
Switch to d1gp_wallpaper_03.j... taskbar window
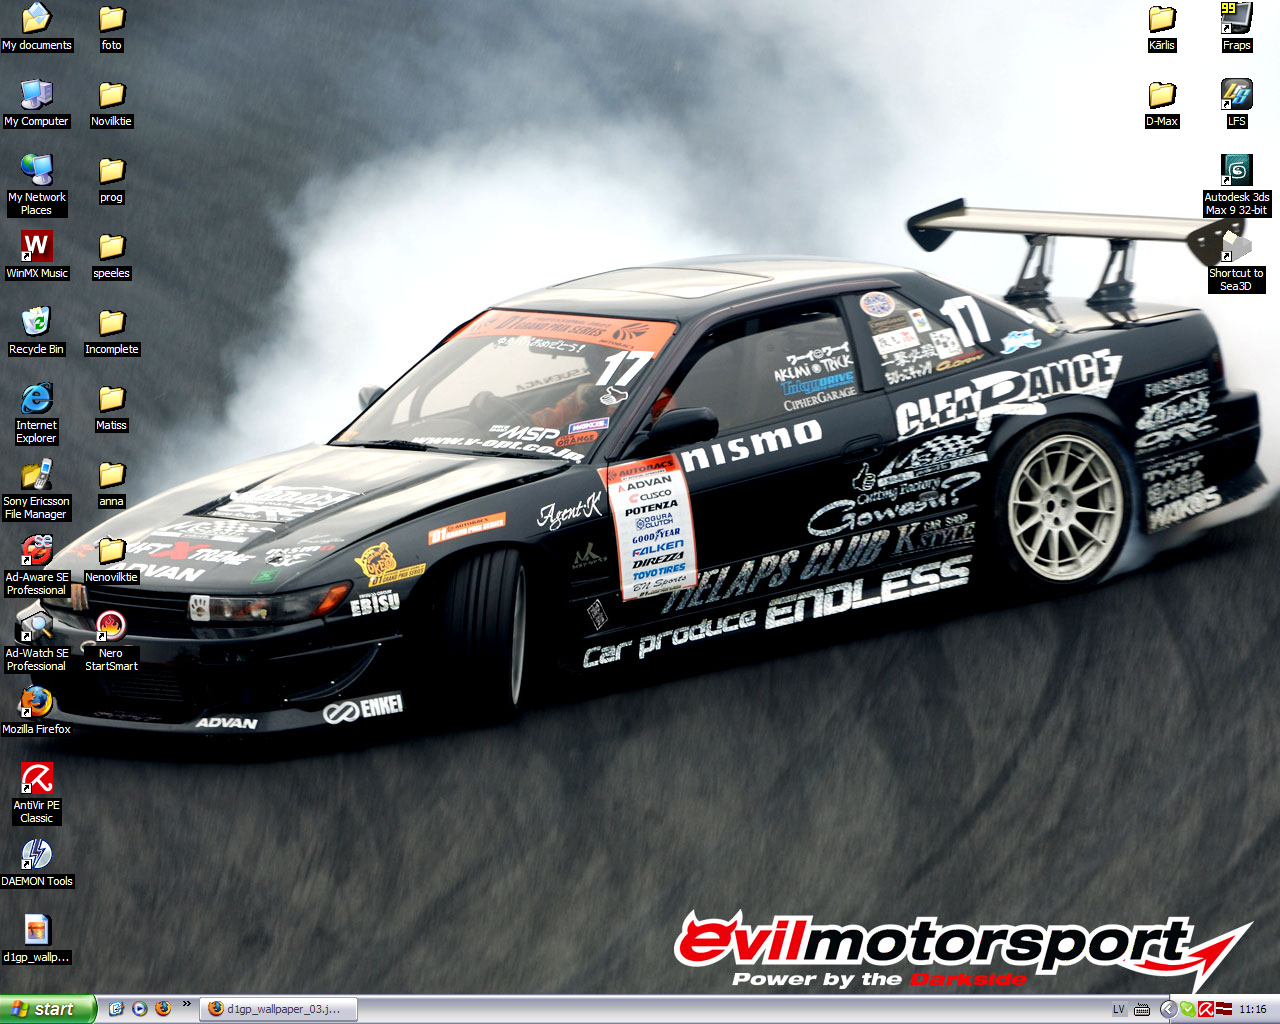[x=279, y=1009]
